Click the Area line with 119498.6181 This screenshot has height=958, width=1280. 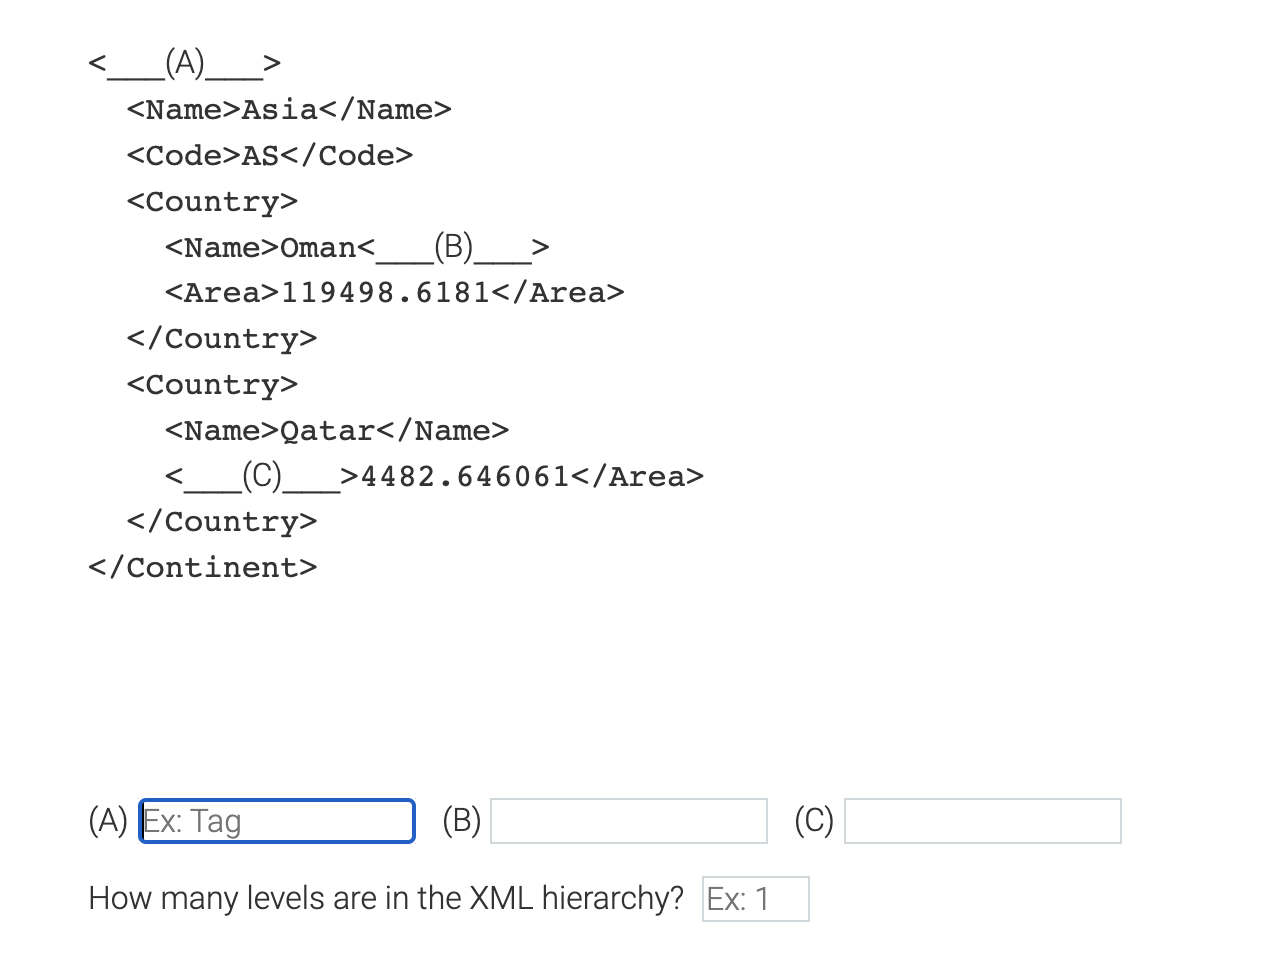(395, 292)
